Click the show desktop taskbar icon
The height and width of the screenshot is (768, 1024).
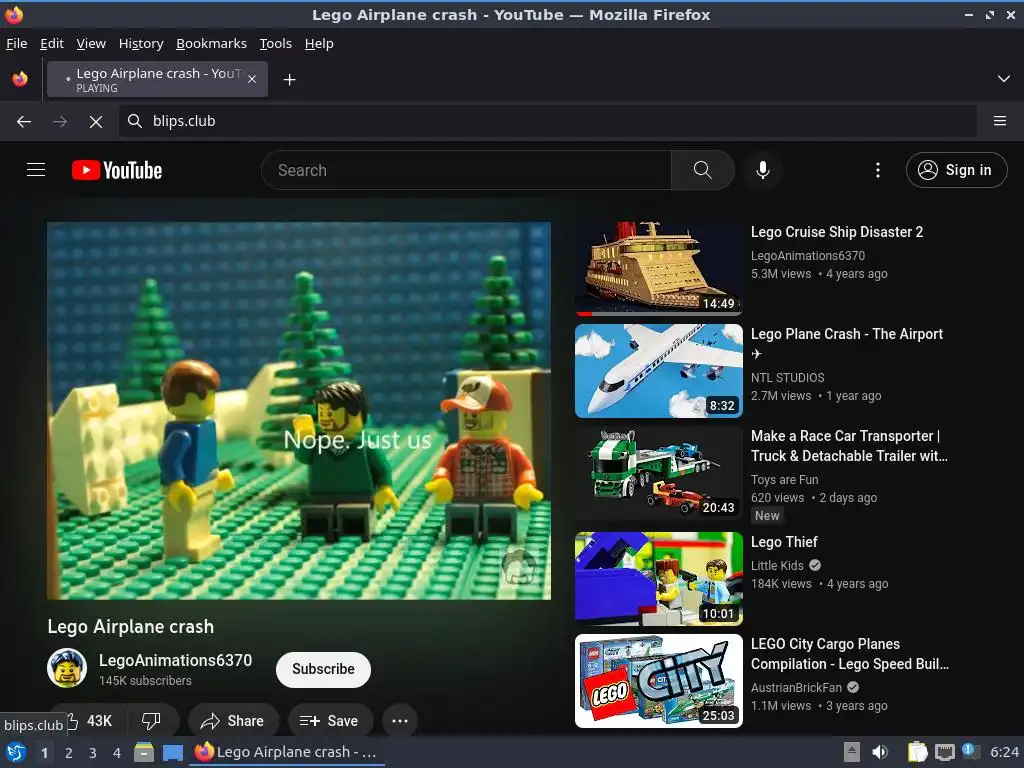point(173,753)
